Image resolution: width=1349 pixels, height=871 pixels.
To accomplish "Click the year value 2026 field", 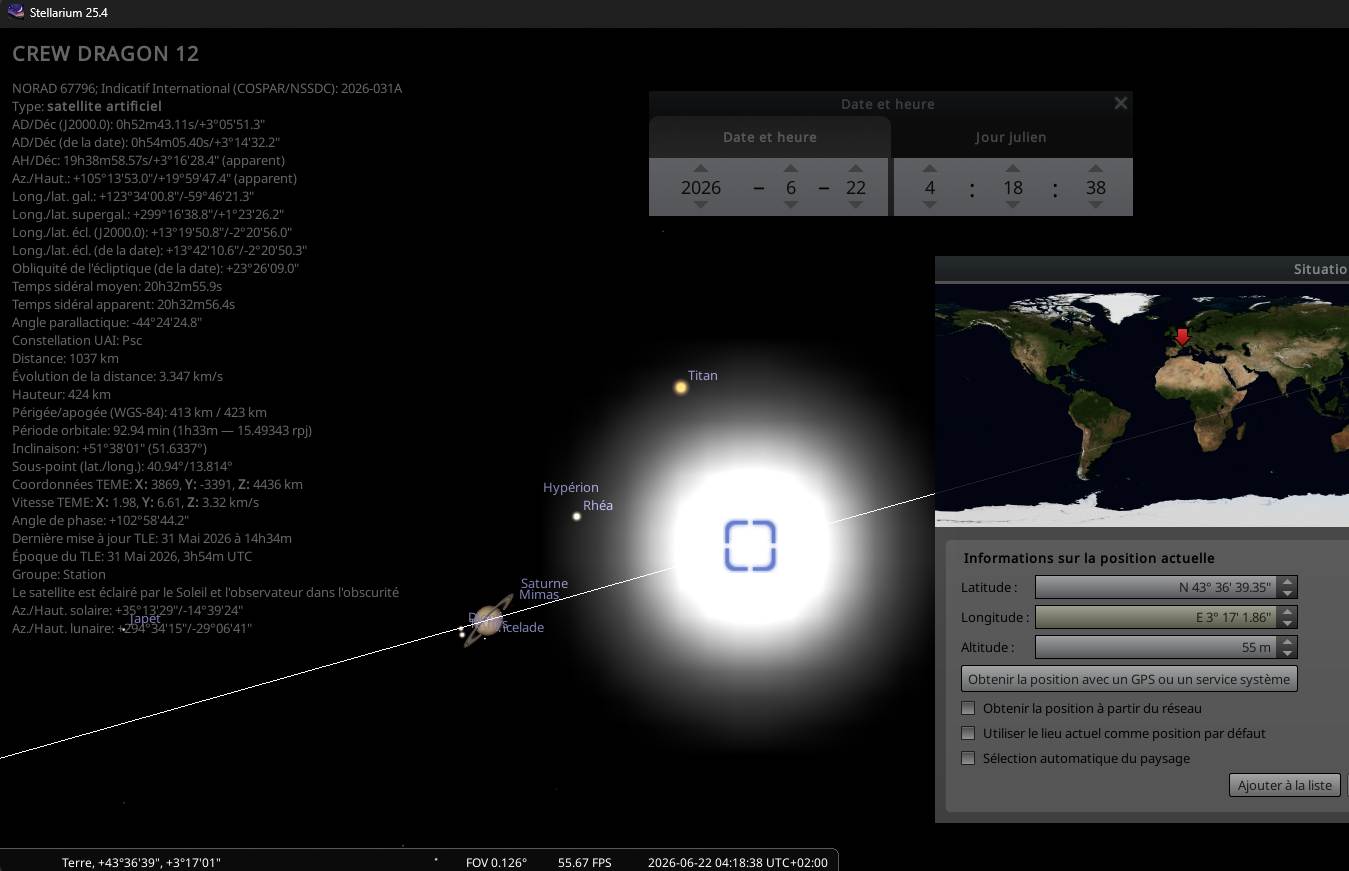I will click(701, 187).
